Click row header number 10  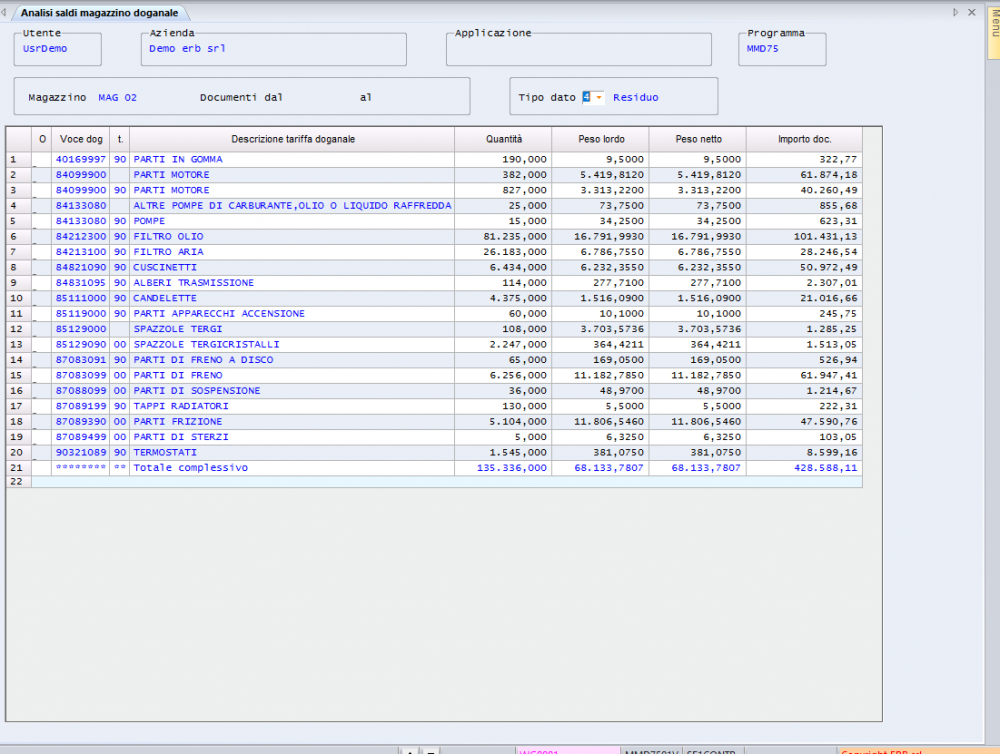[18, 298]
